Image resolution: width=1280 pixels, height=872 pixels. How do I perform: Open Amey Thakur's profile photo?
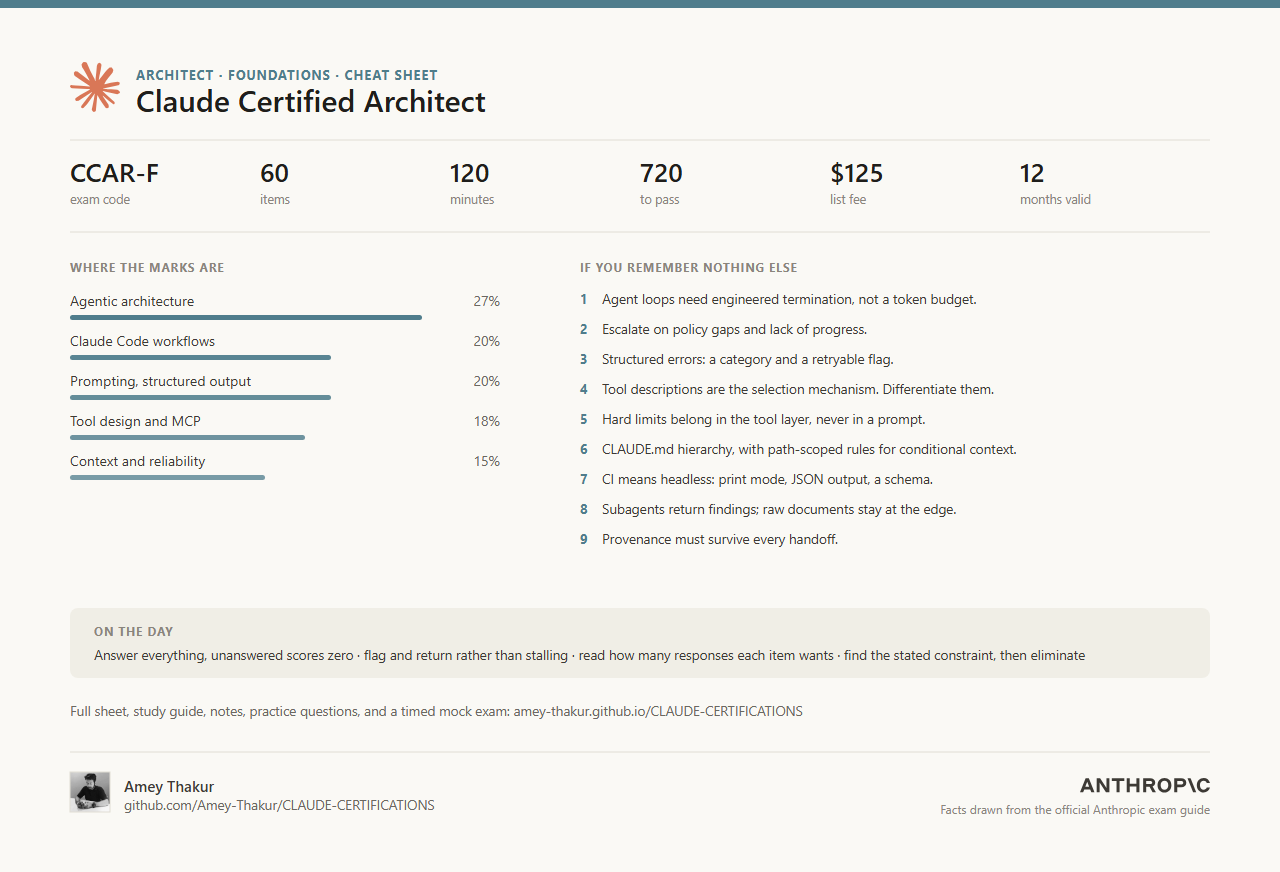coord(90,792)
